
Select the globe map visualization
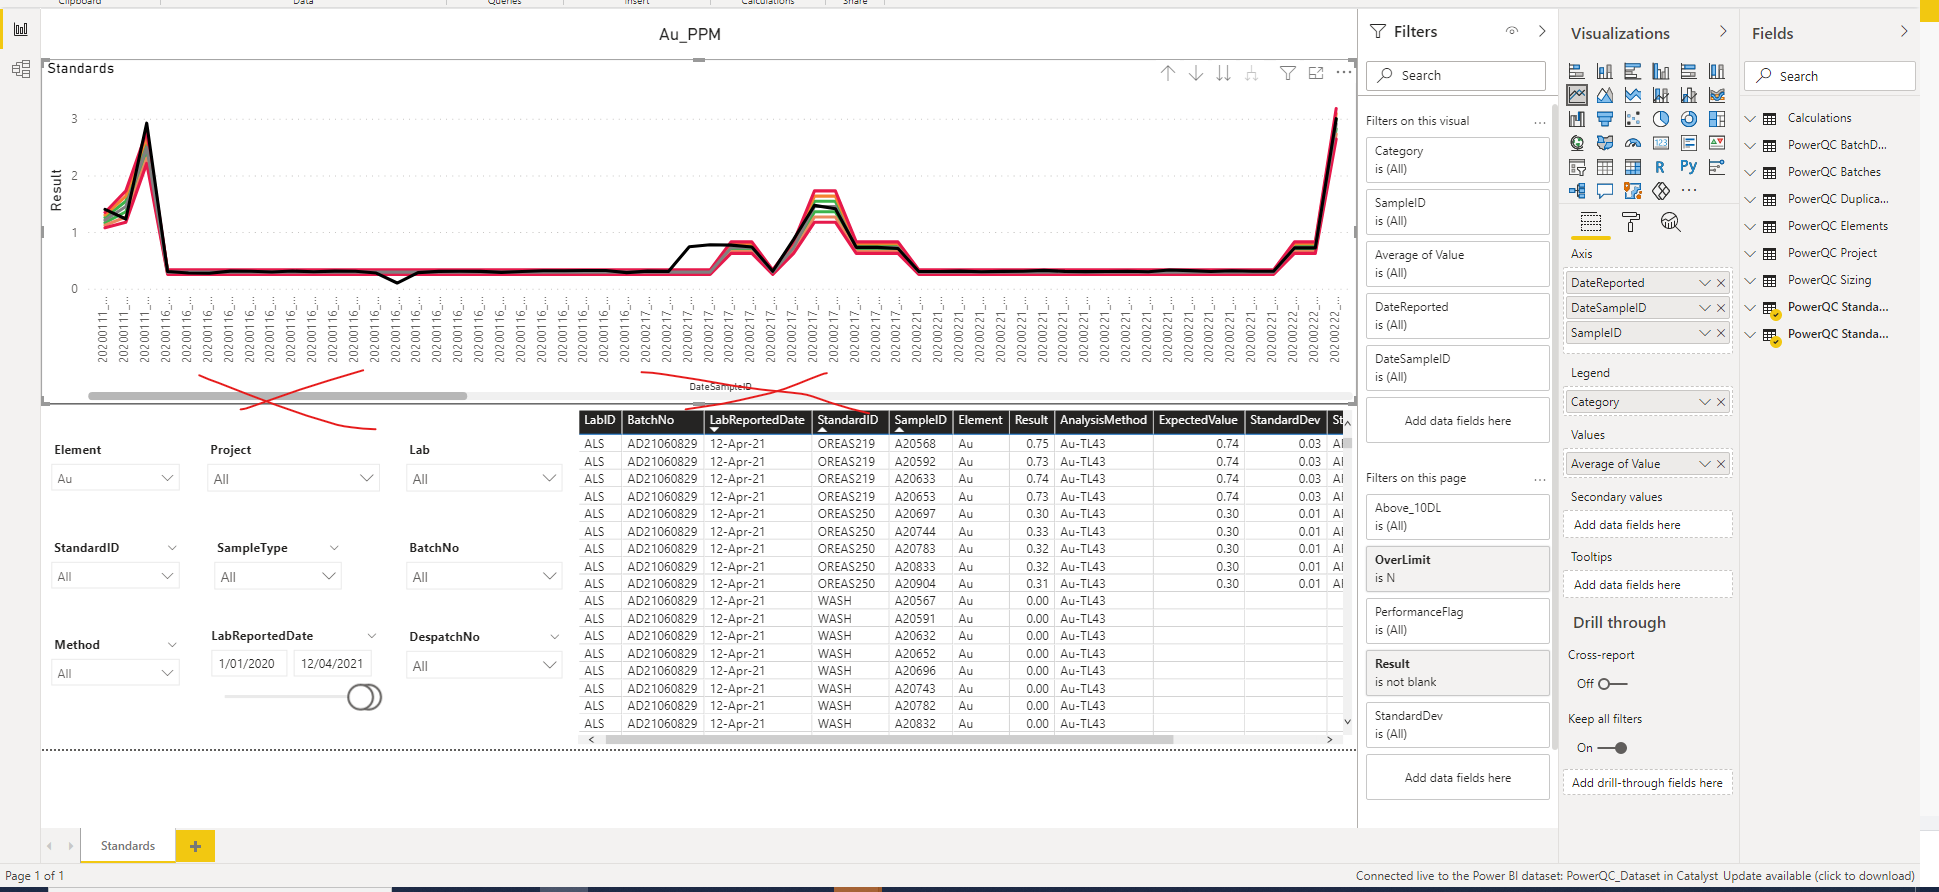click(x=1577, y=143)
